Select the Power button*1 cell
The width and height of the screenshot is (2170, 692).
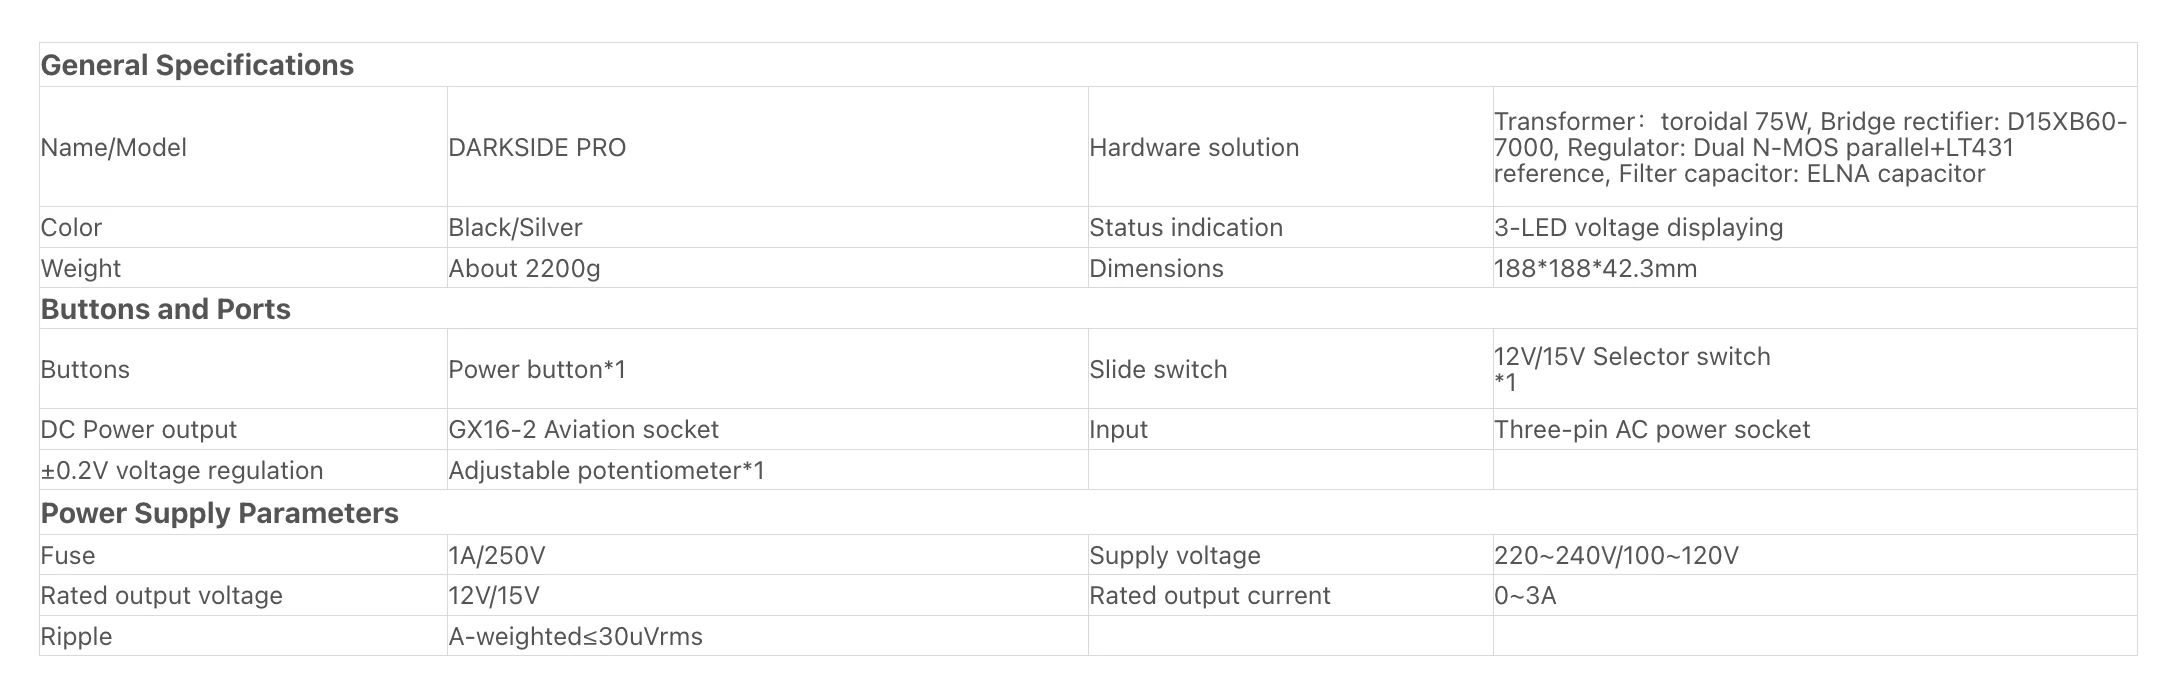point(537,370)
